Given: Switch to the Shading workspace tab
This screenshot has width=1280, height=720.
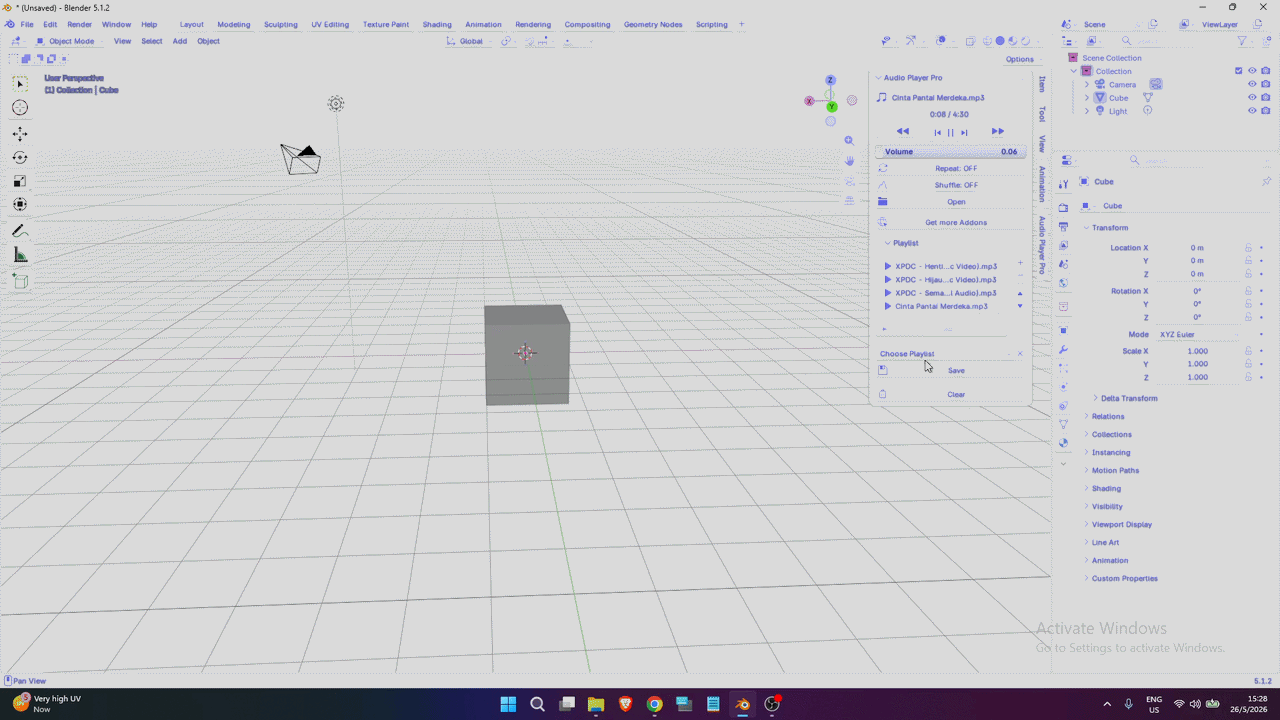Looking at the screenshot, I should click(x=437, y=24).
